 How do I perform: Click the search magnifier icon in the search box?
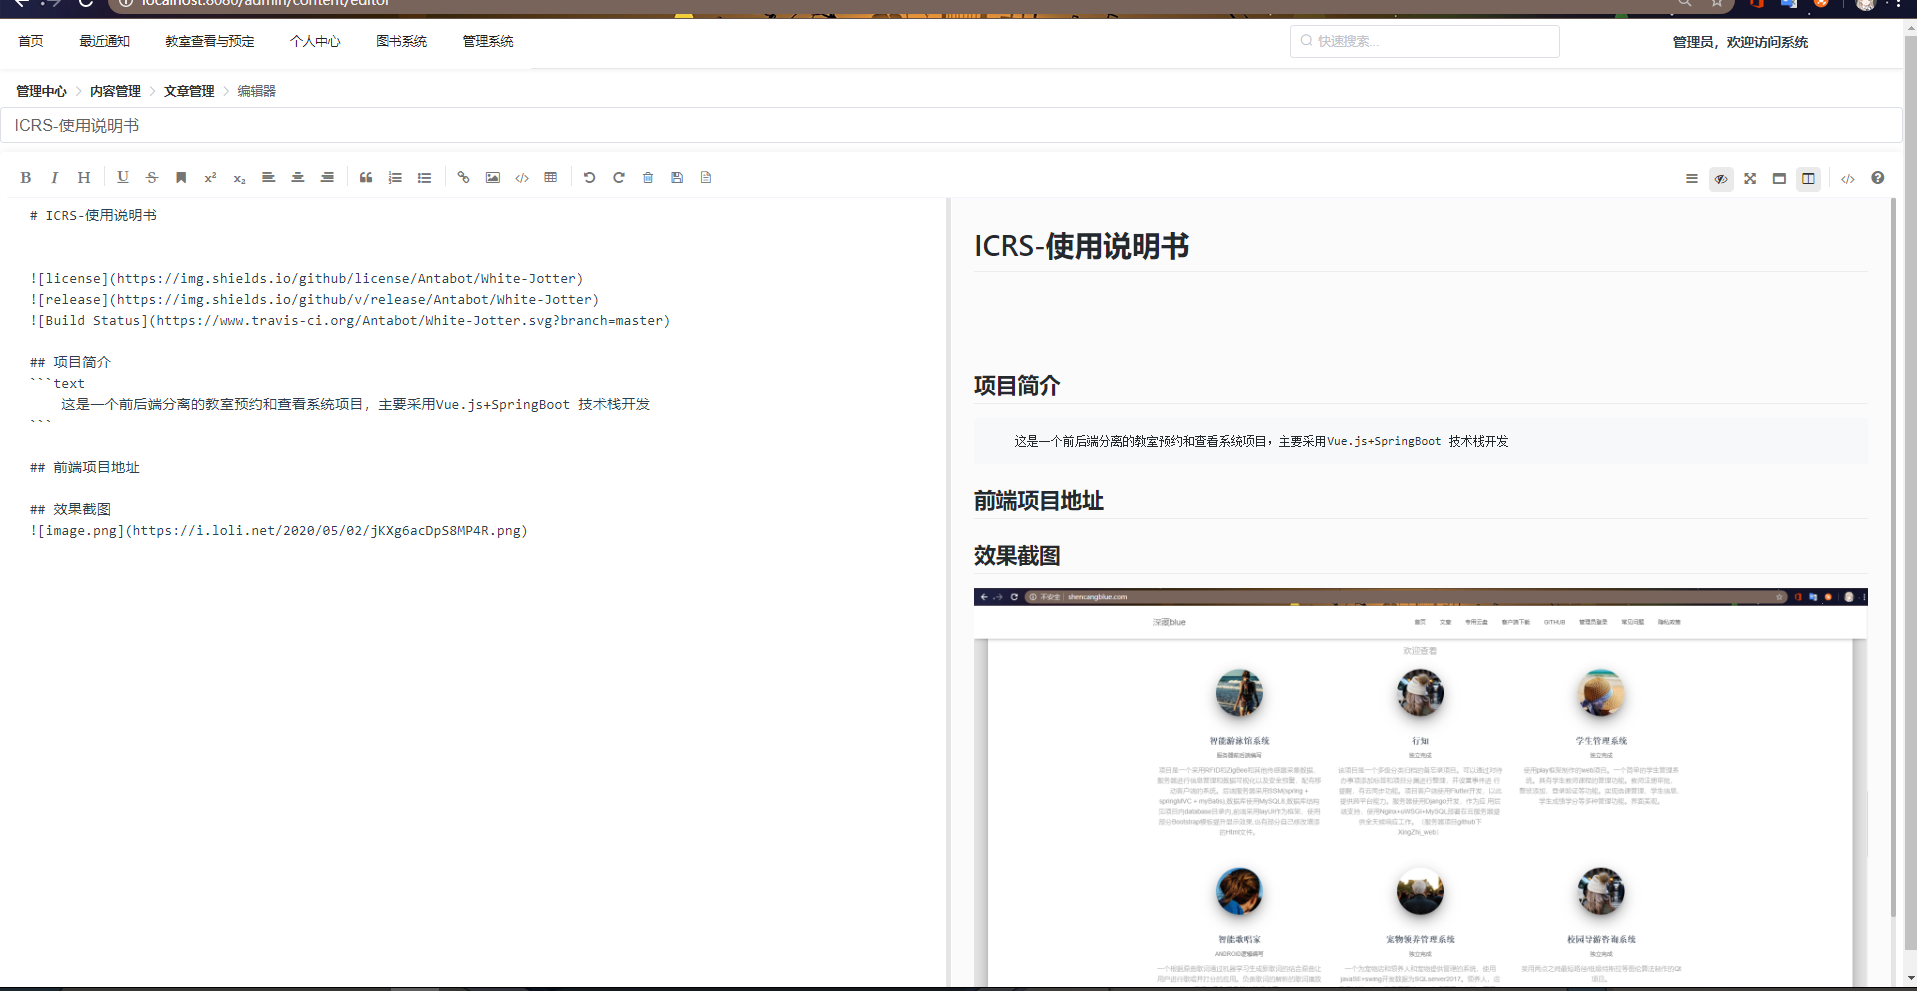coord(1306,41)
